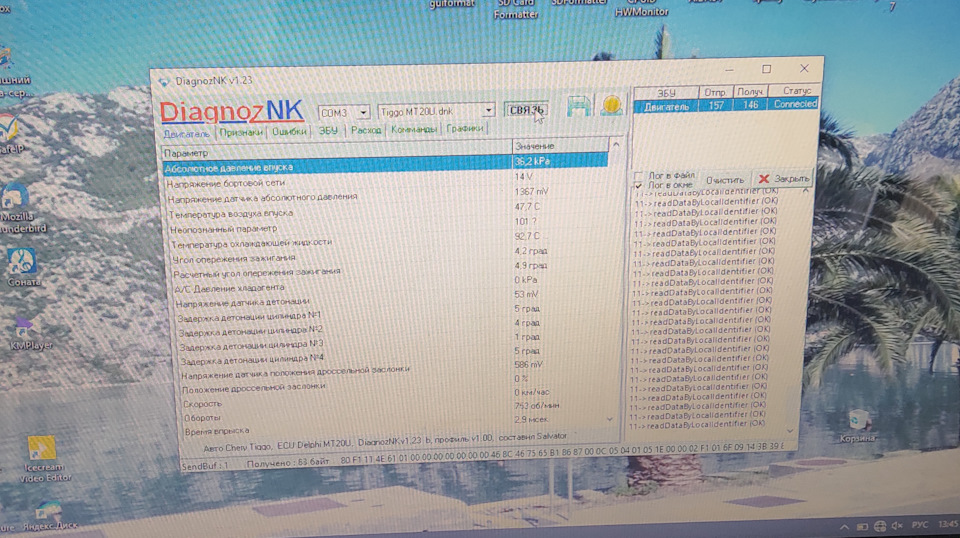This screenshot has width=960, height=538.
Task: Click the Закрыть button
Action: [783, 179]
